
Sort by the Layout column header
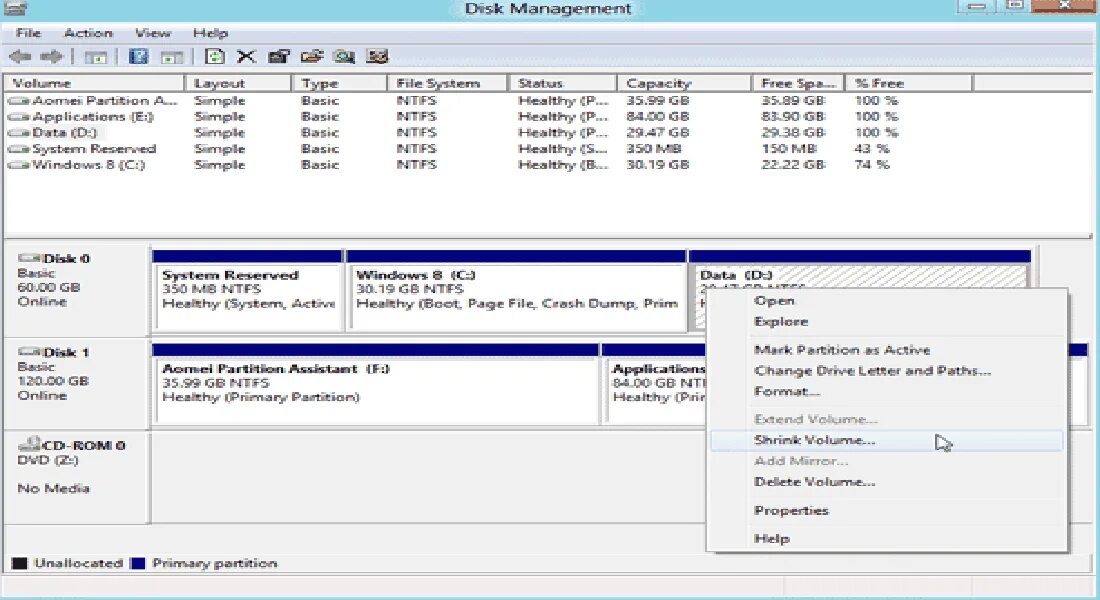click(239, 83)
